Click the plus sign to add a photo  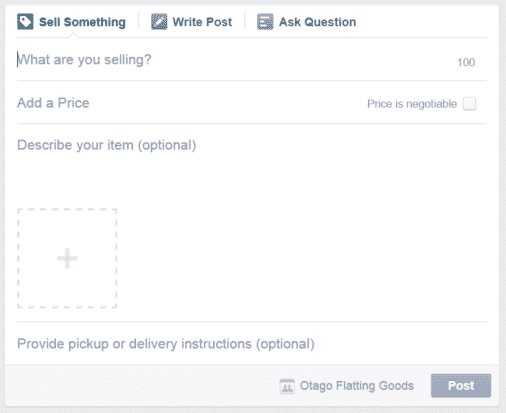click(67, 258)
